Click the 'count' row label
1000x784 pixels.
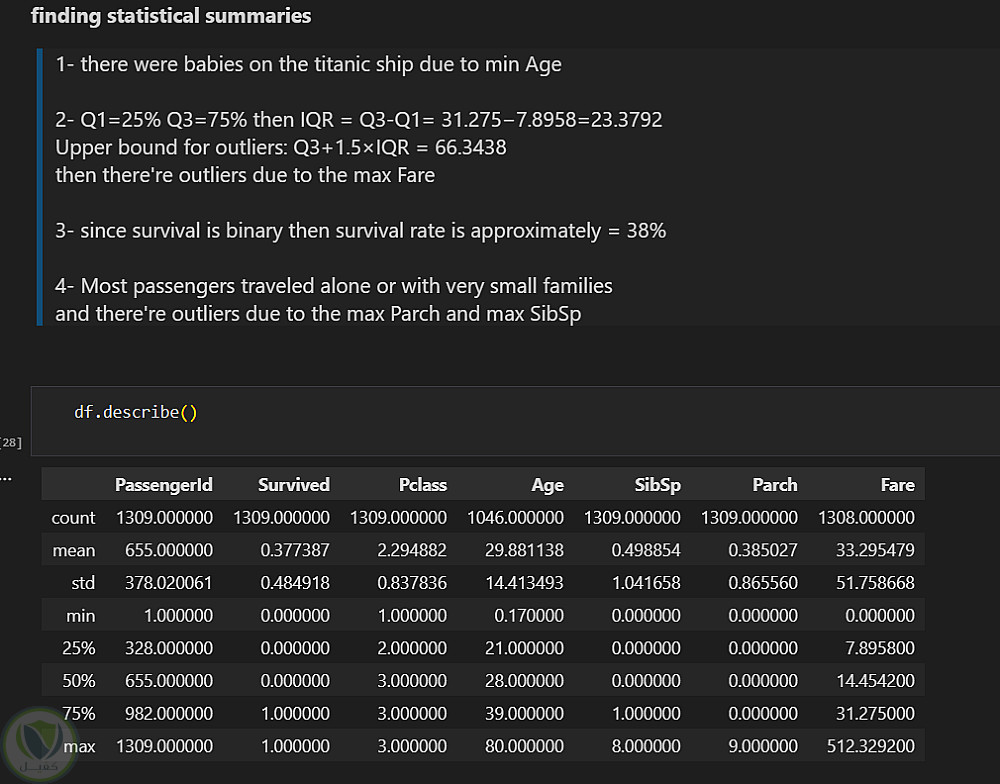point(73,518)
